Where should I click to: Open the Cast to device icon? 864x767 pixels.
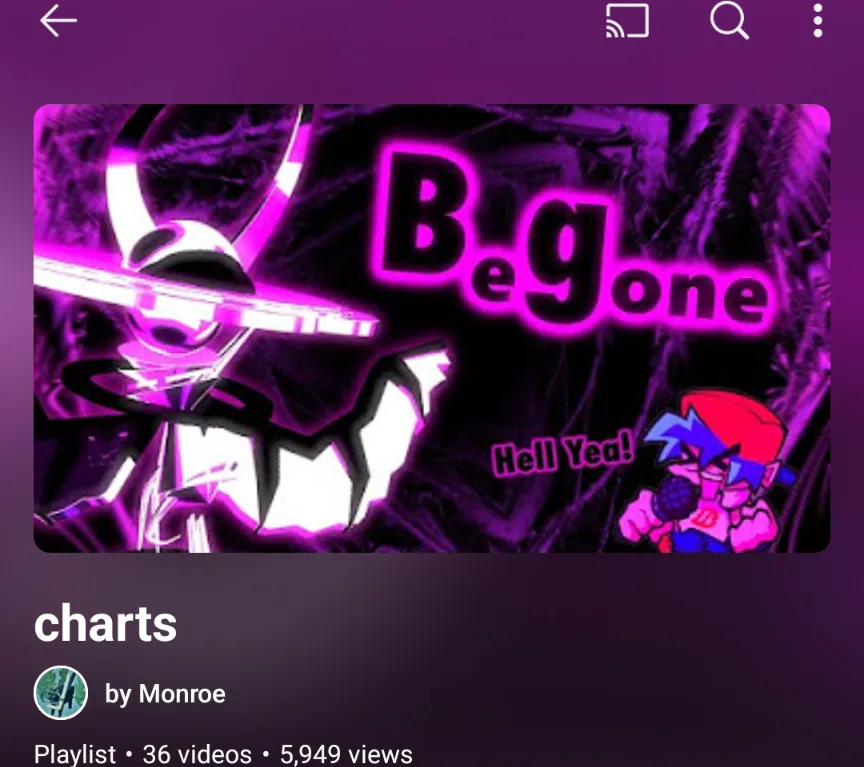tap(627, 21)
